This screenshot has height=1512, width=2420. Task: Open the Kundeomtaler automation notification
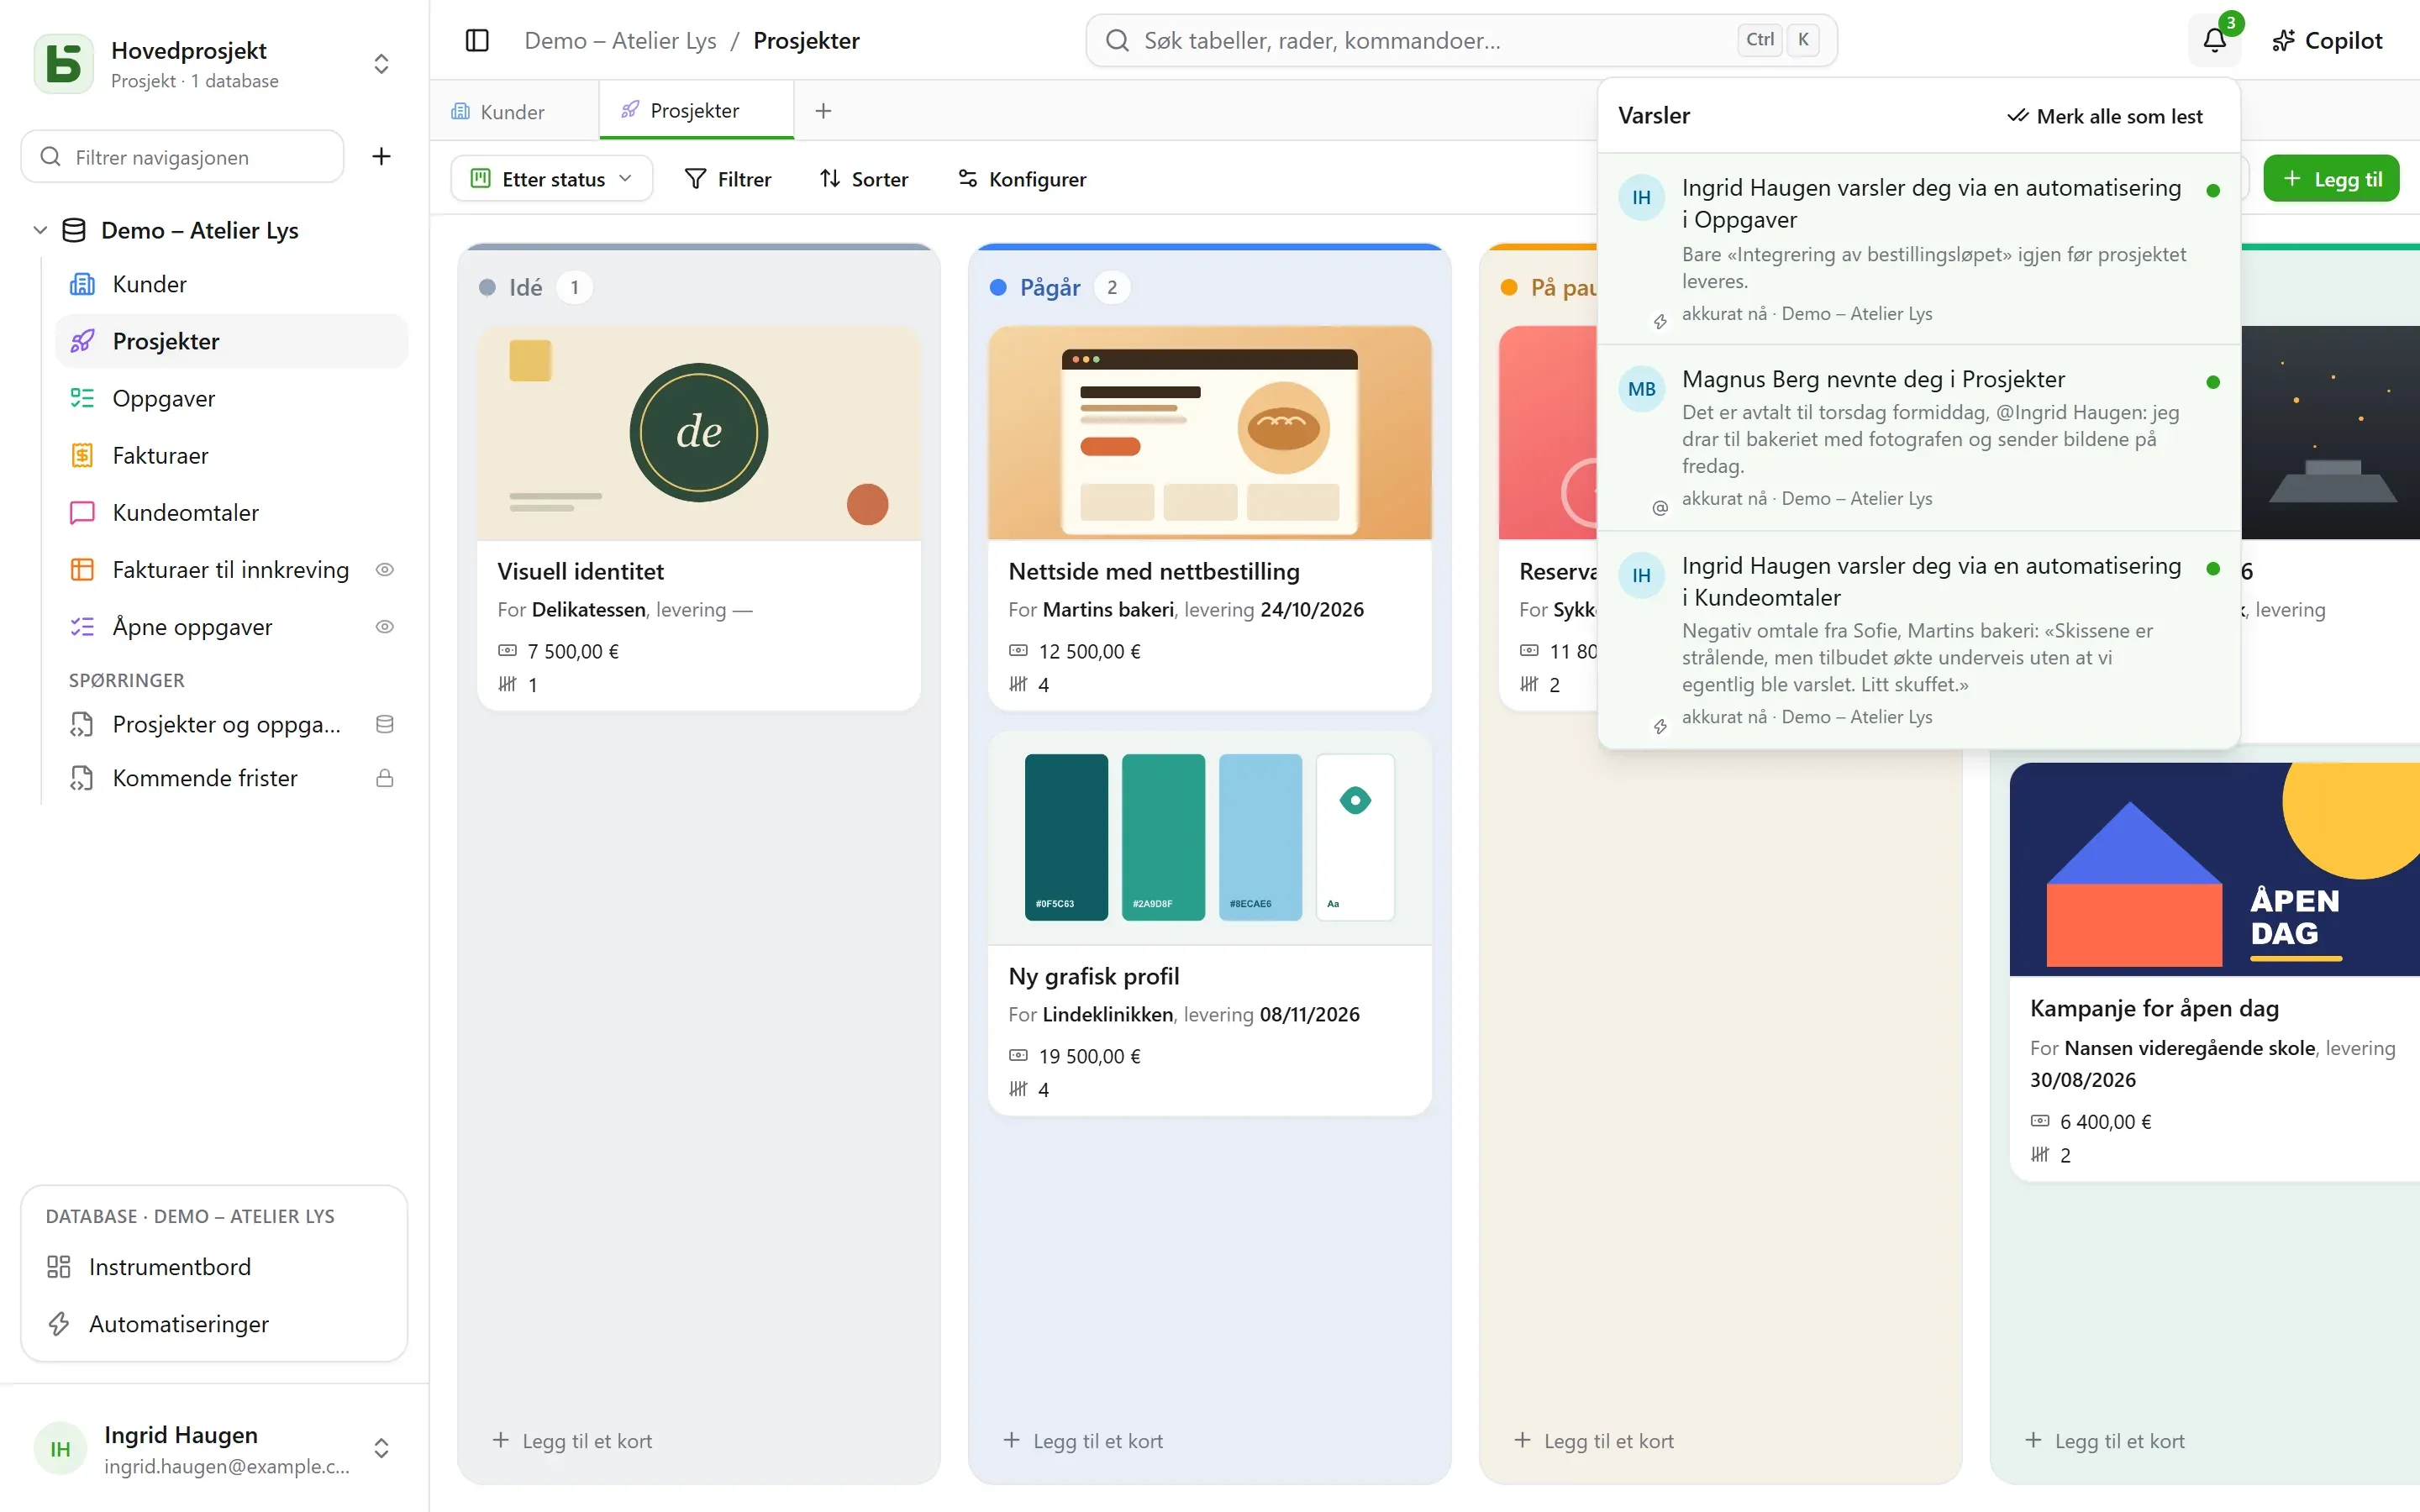1918,640
